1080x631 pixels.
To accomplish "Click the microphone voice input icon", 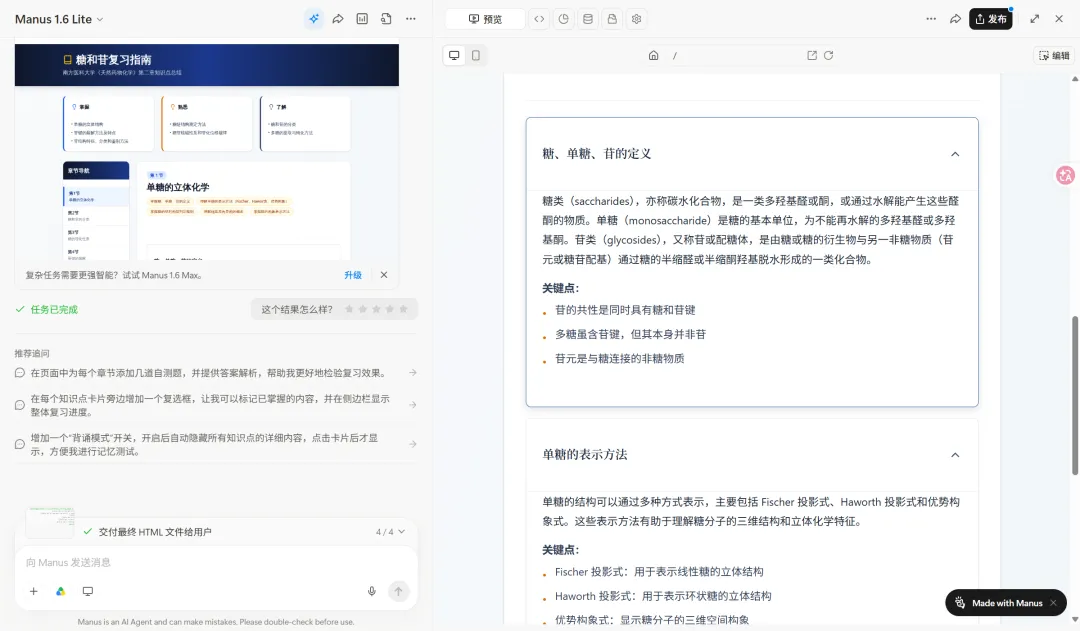I will (x=372, y=591).
